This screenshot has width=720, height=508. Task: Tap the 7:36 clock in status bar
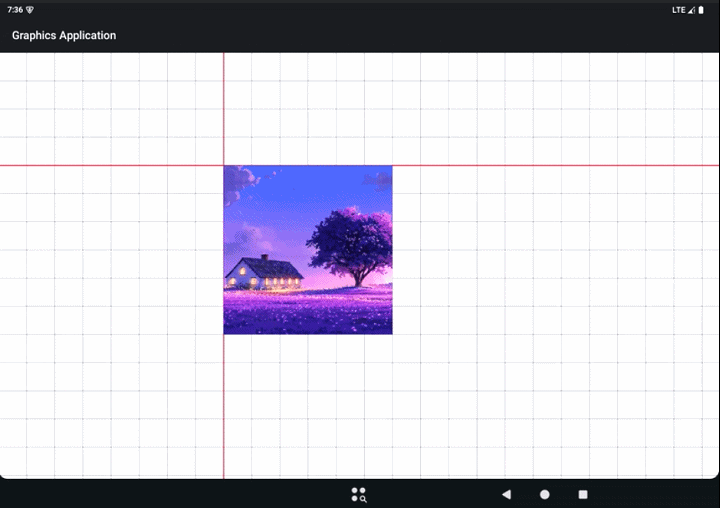(15, 10)
